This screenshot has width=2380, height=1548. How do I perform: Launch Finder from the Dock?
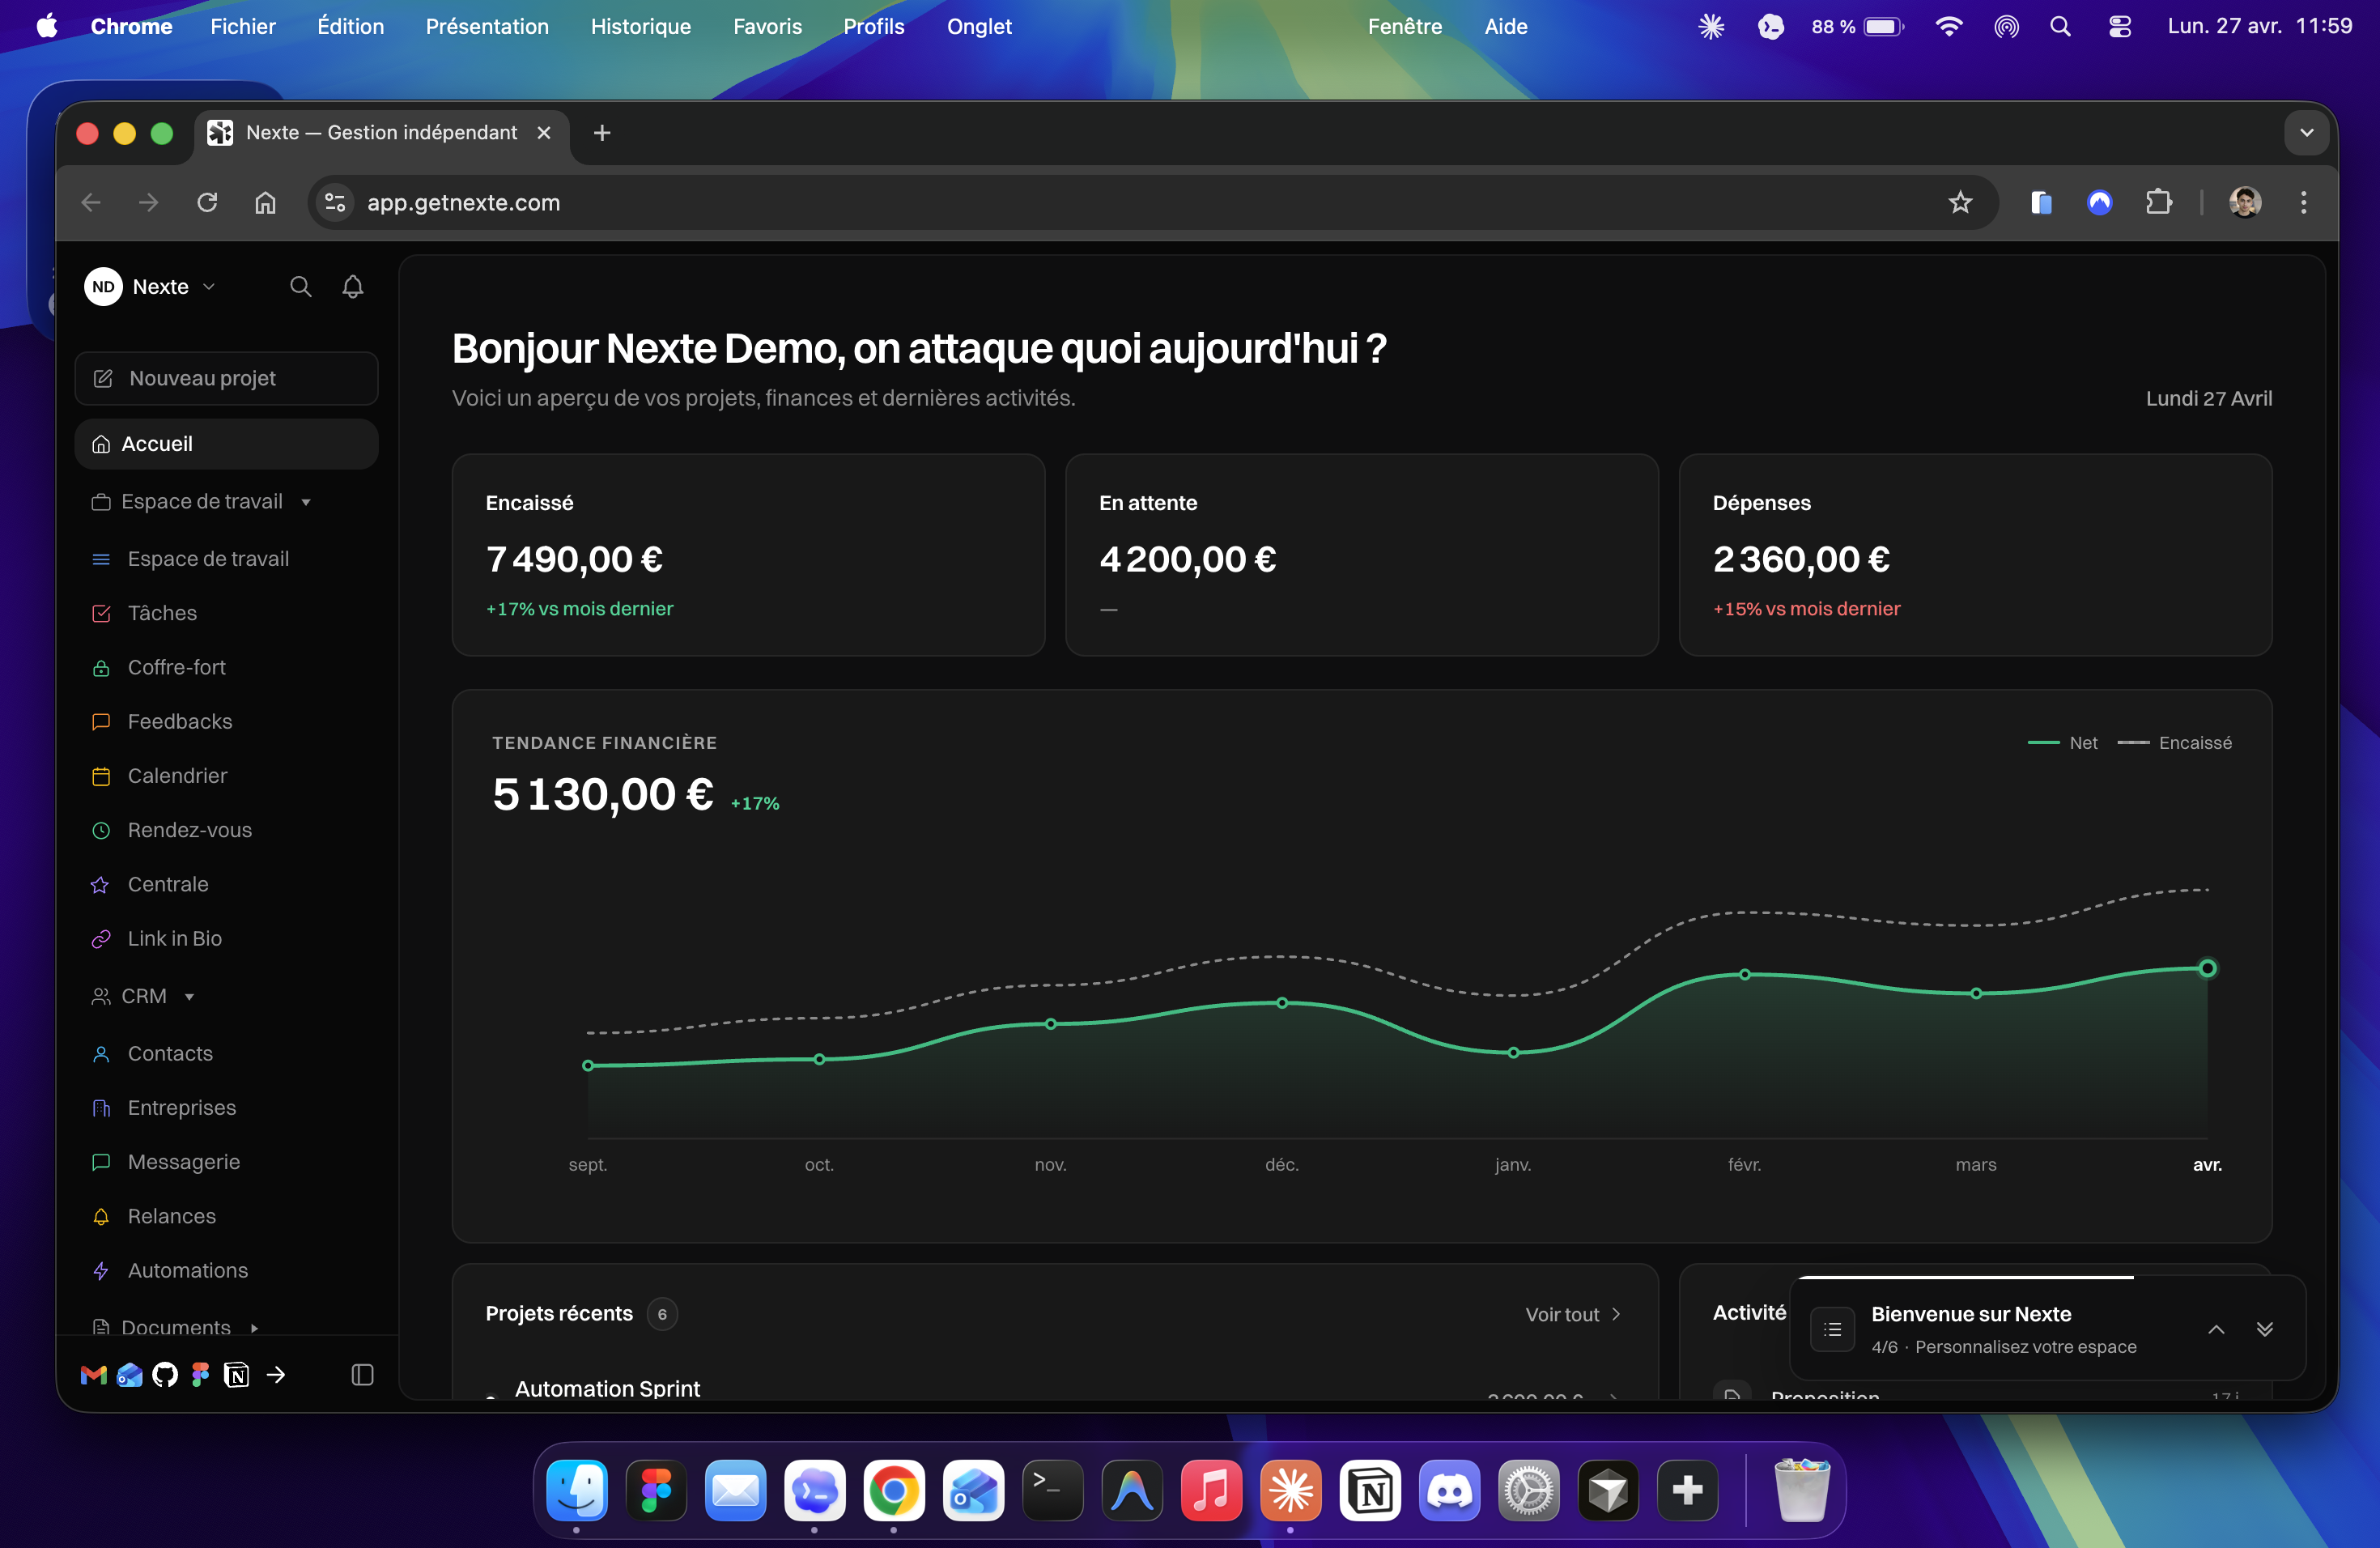[x=577, y=1490]
